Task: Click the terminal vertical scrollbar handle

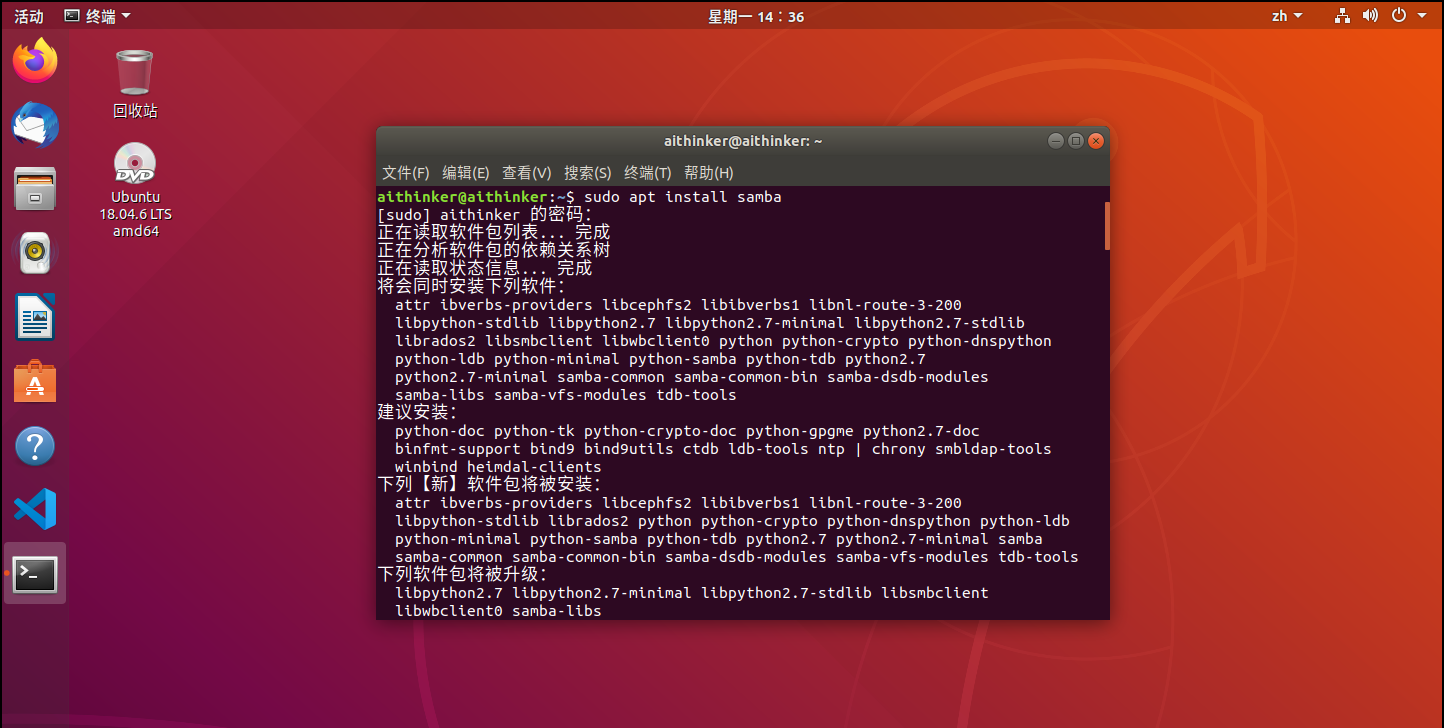Action: [x=1107, y=226]
